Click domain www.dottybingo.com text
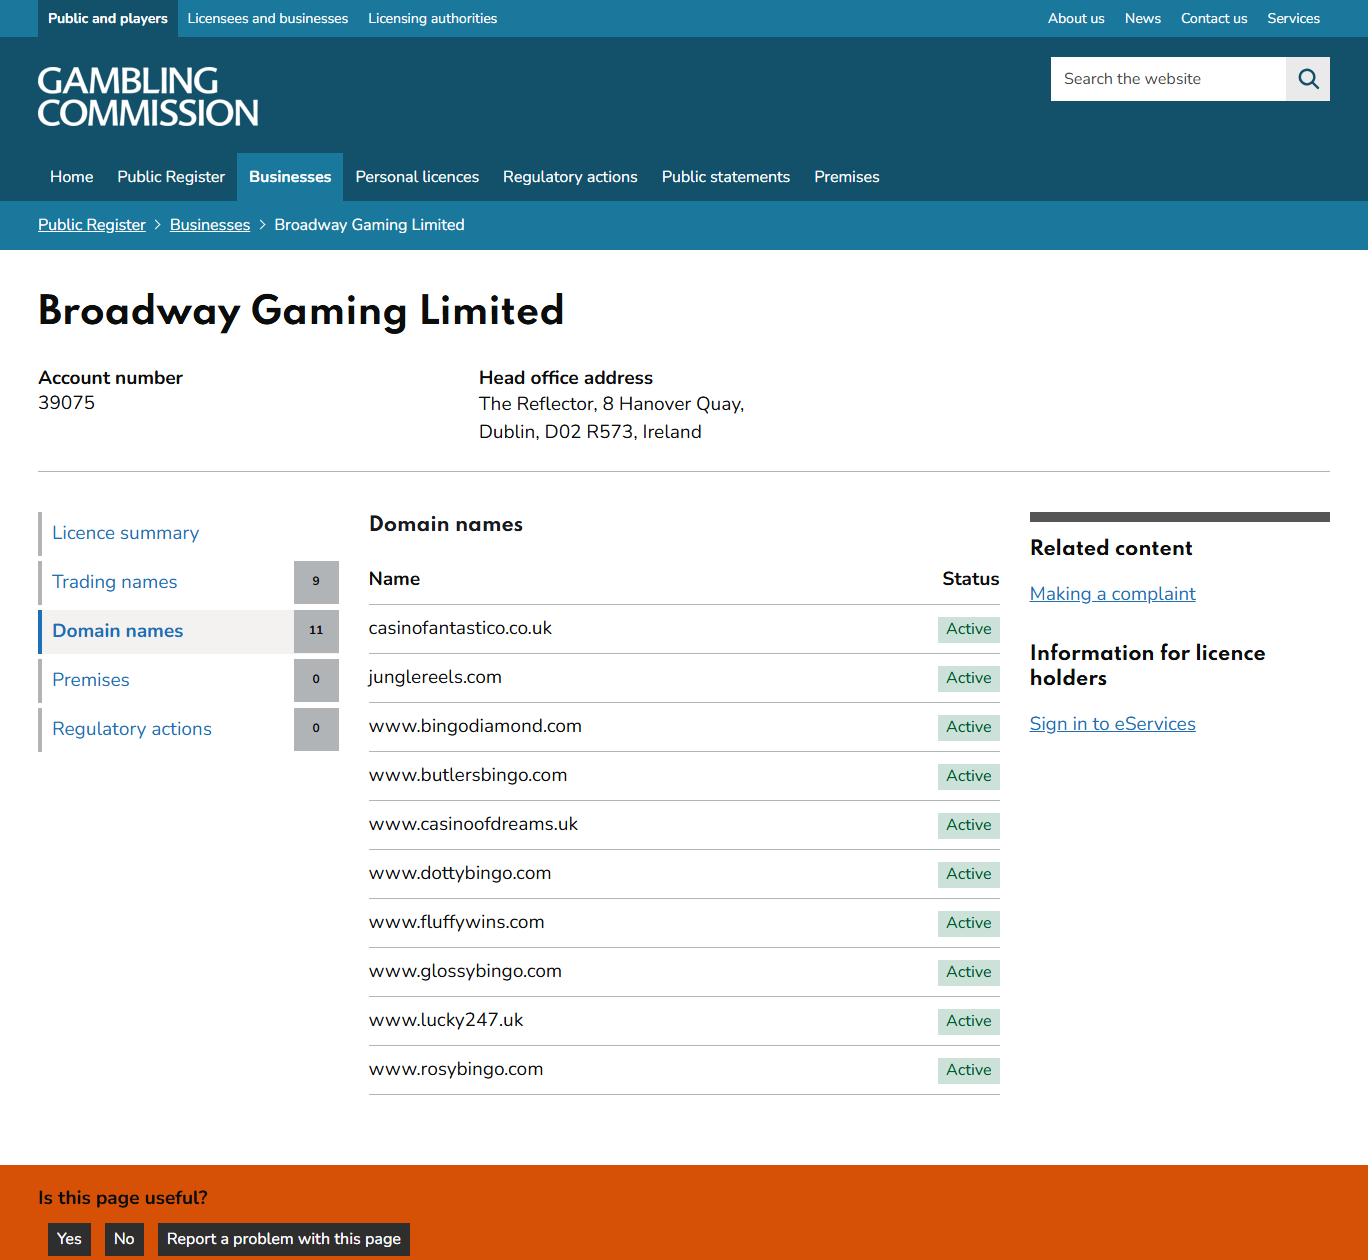The height and width of the screenshot is (1260, 1368). pyautogui.click(x=460, y=873)
